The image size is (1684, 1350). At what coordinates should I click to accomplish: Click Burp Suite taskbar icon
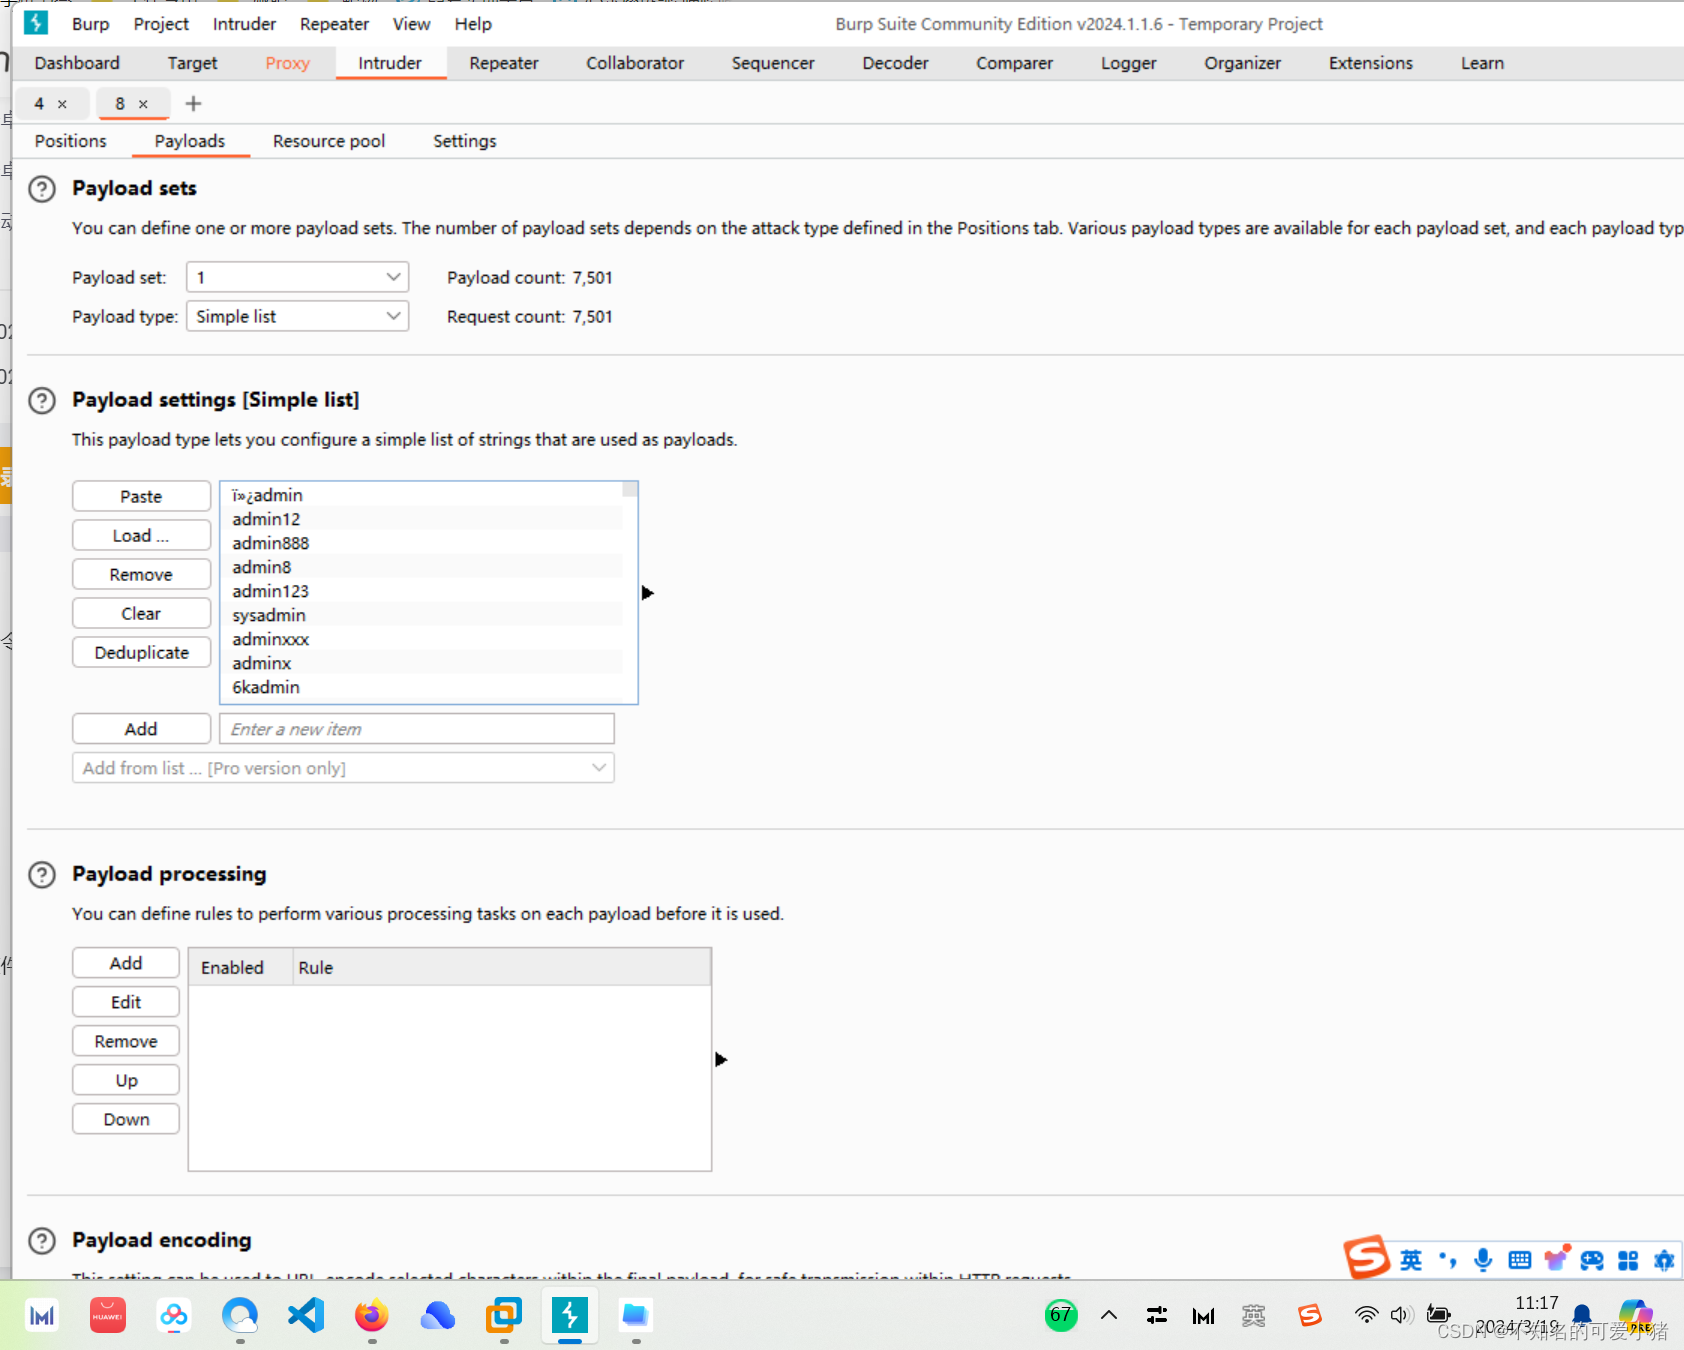570,1315
